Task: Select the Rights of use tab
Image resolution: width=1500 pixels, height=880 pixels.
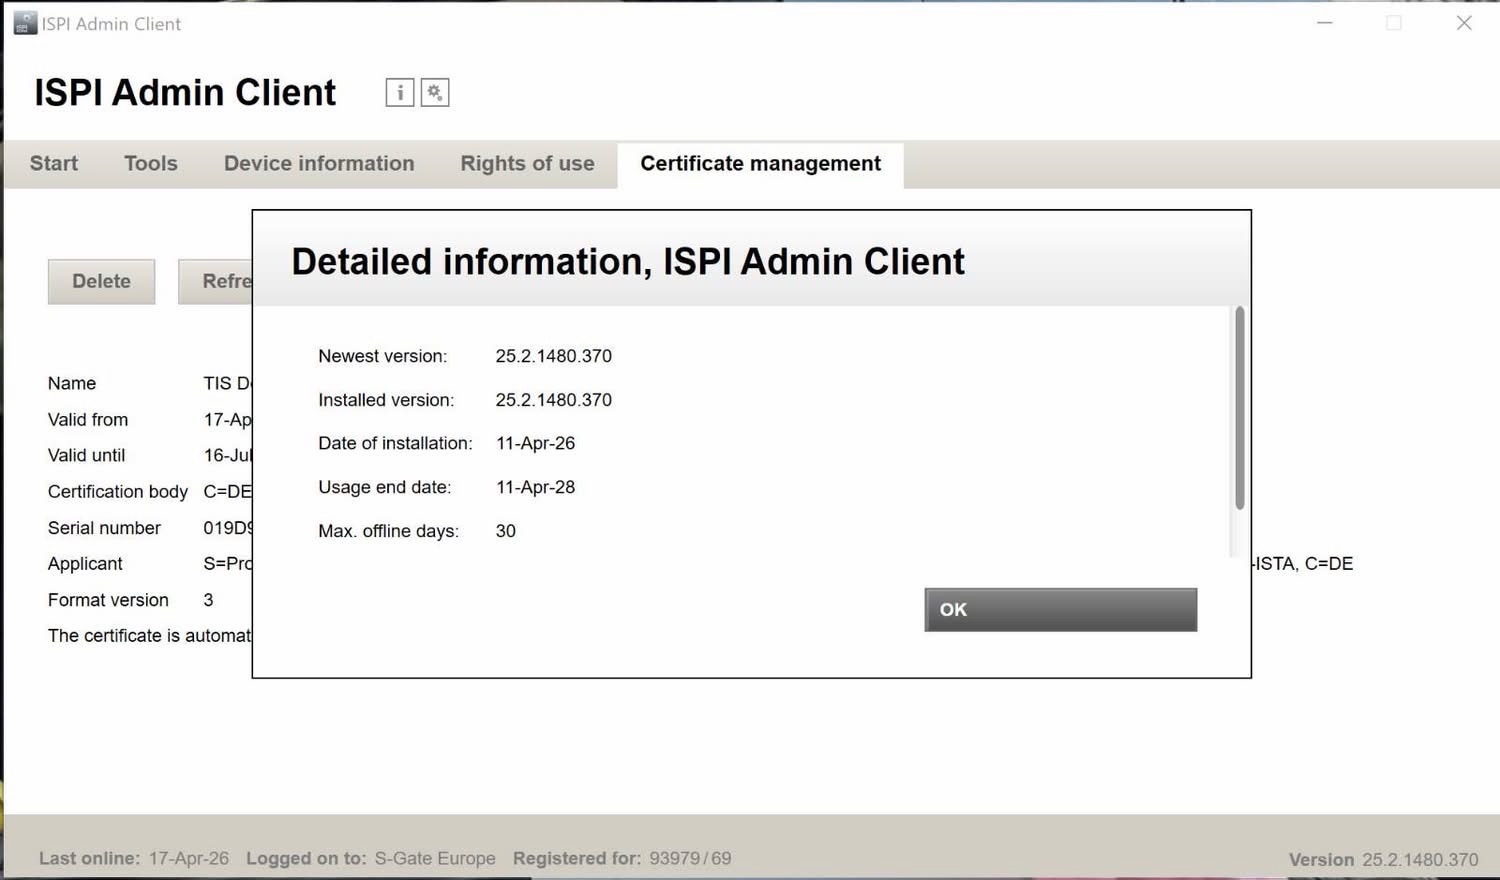Action: click(x=527, y=164)
